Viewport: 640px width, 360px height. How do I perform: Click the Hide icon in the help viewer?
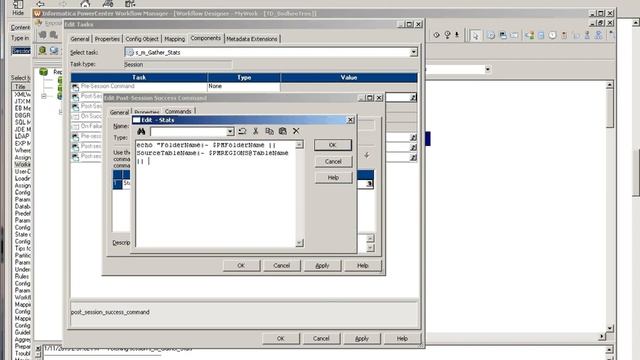tap(18, 7)
